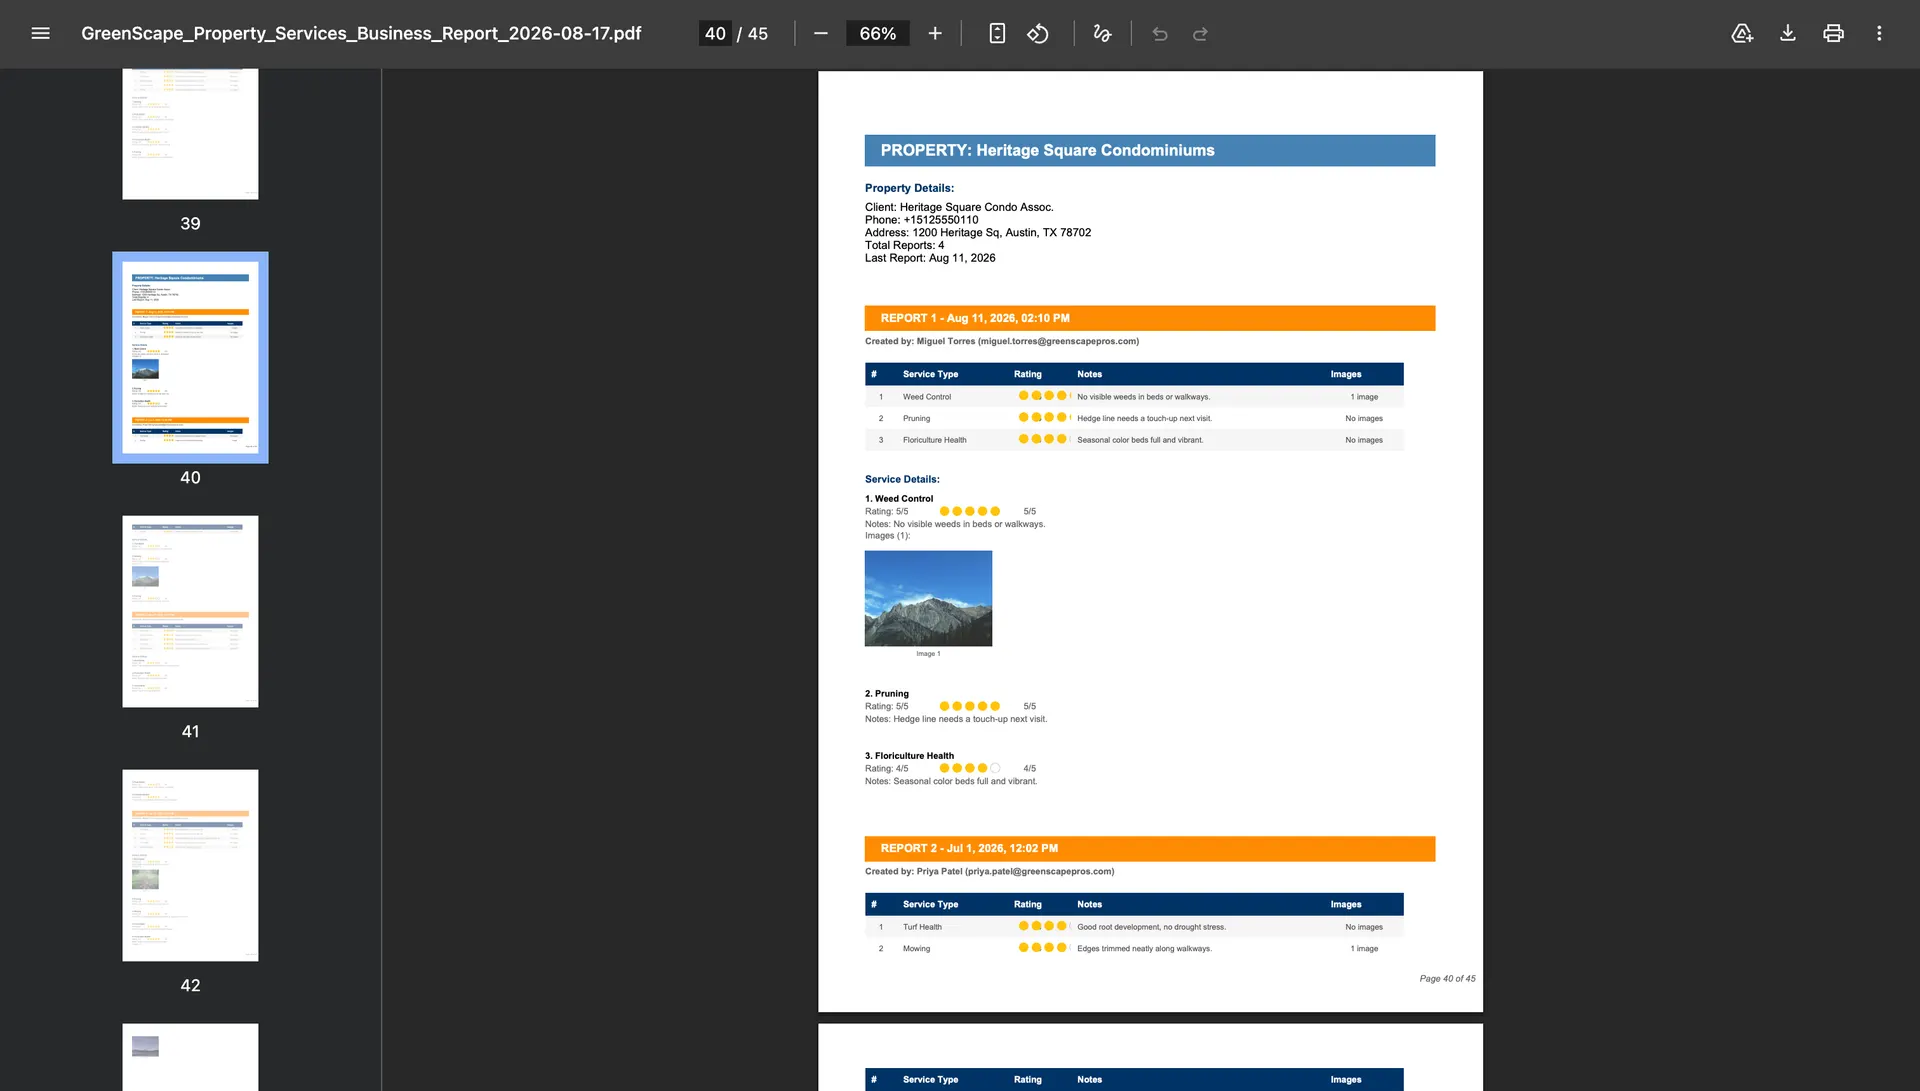Click the Weed Control table row
Viewport: 1920px width, 1091px height.
[1134, 397]
